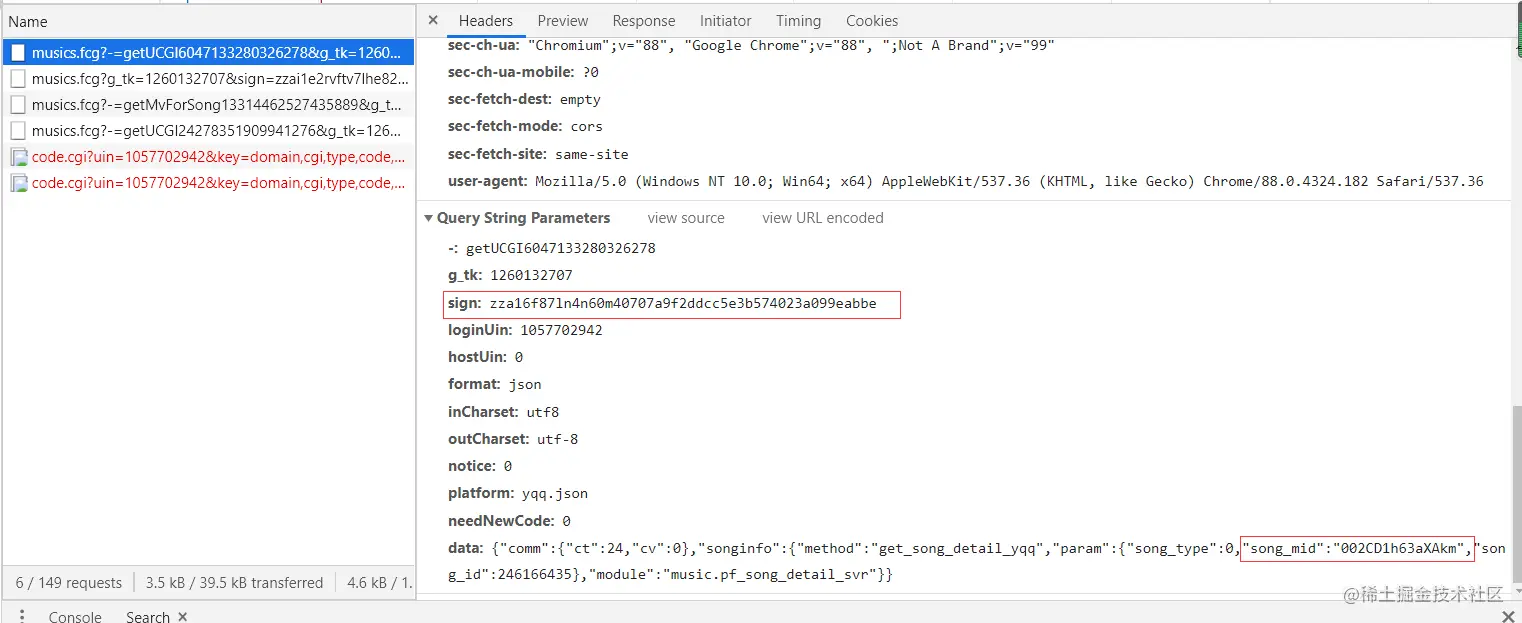Click the user-agent header value
This screenshot has width=1522, height=623.
point(1009,181)
